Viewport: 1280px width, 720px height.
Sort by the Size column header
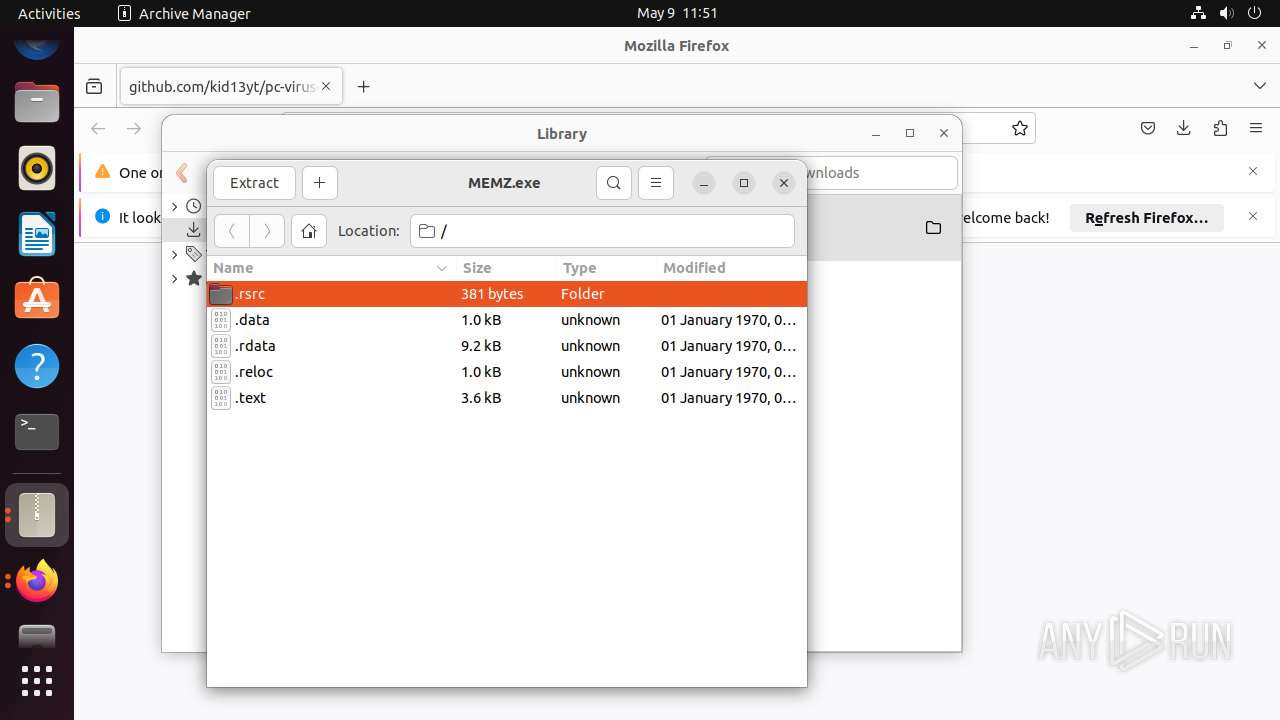[505, 268]
